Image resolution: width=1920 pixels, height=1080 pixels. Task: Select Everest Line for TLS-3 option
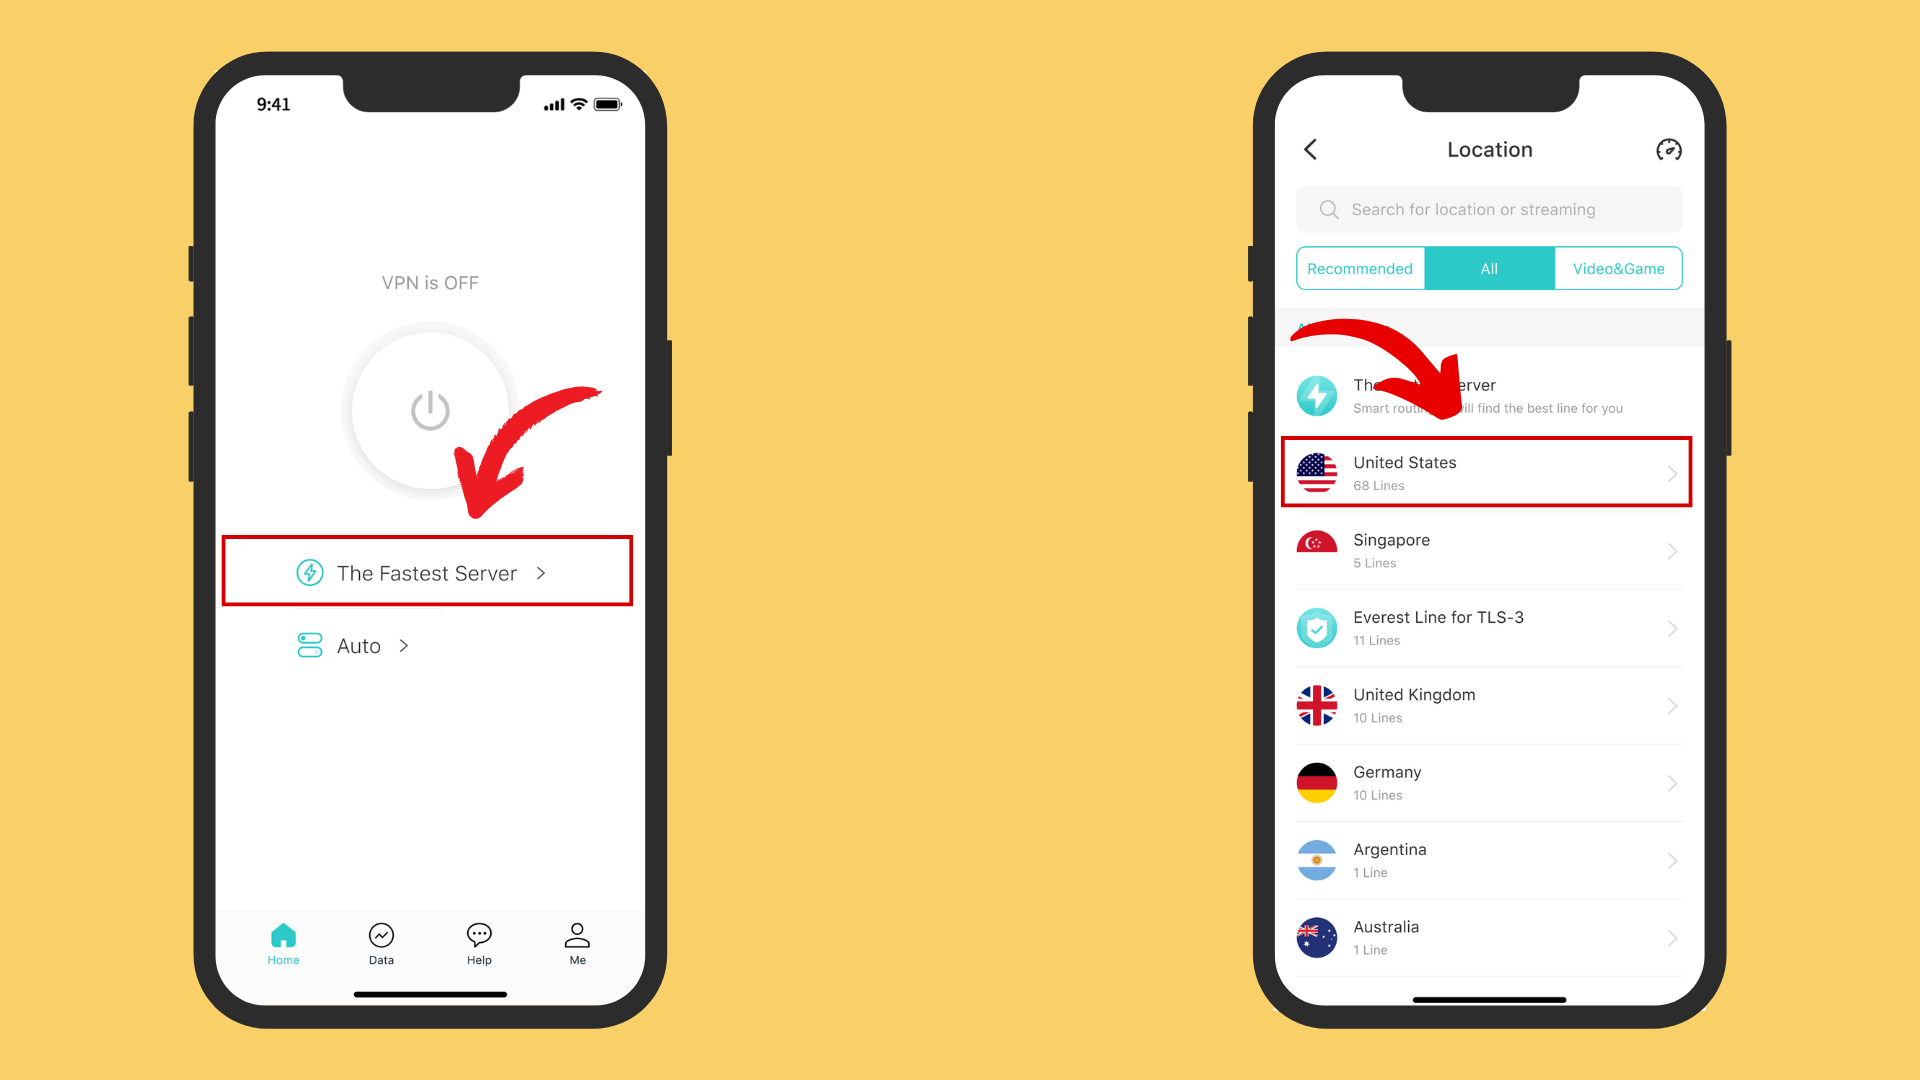[1487, 628]
